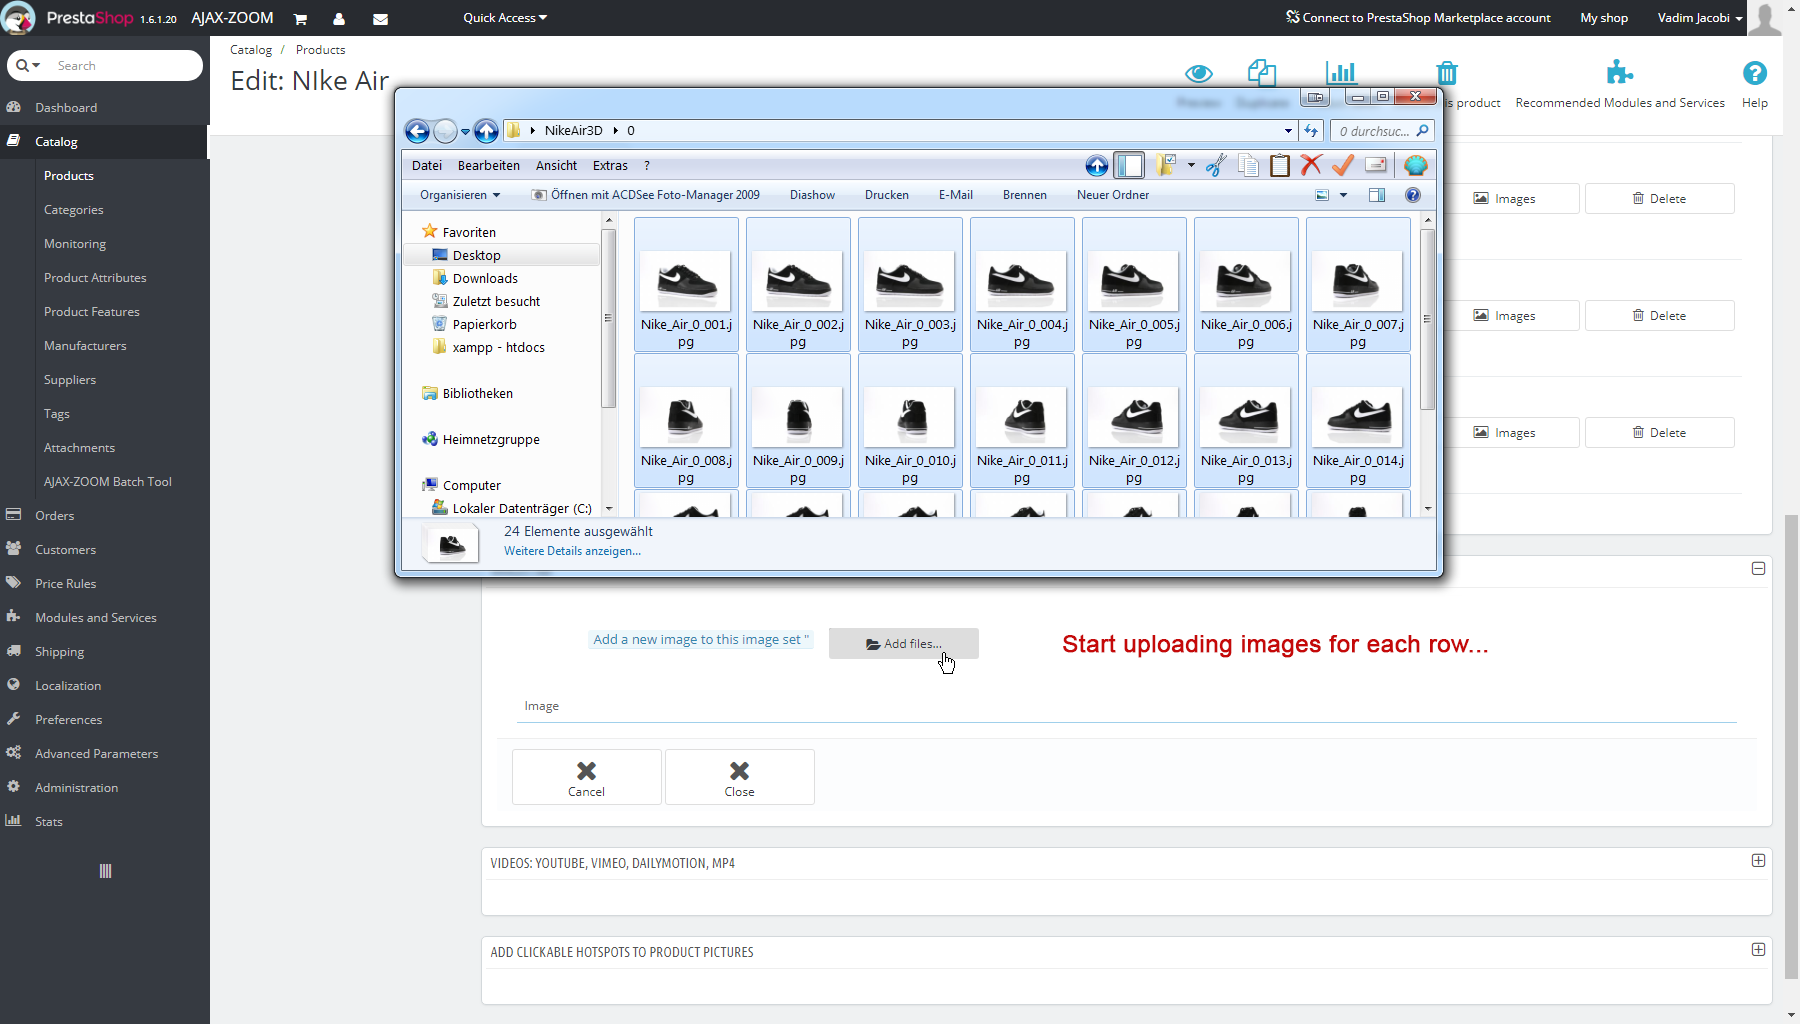
Task: Go back in the file dialog
Action: tap(417, 131)
